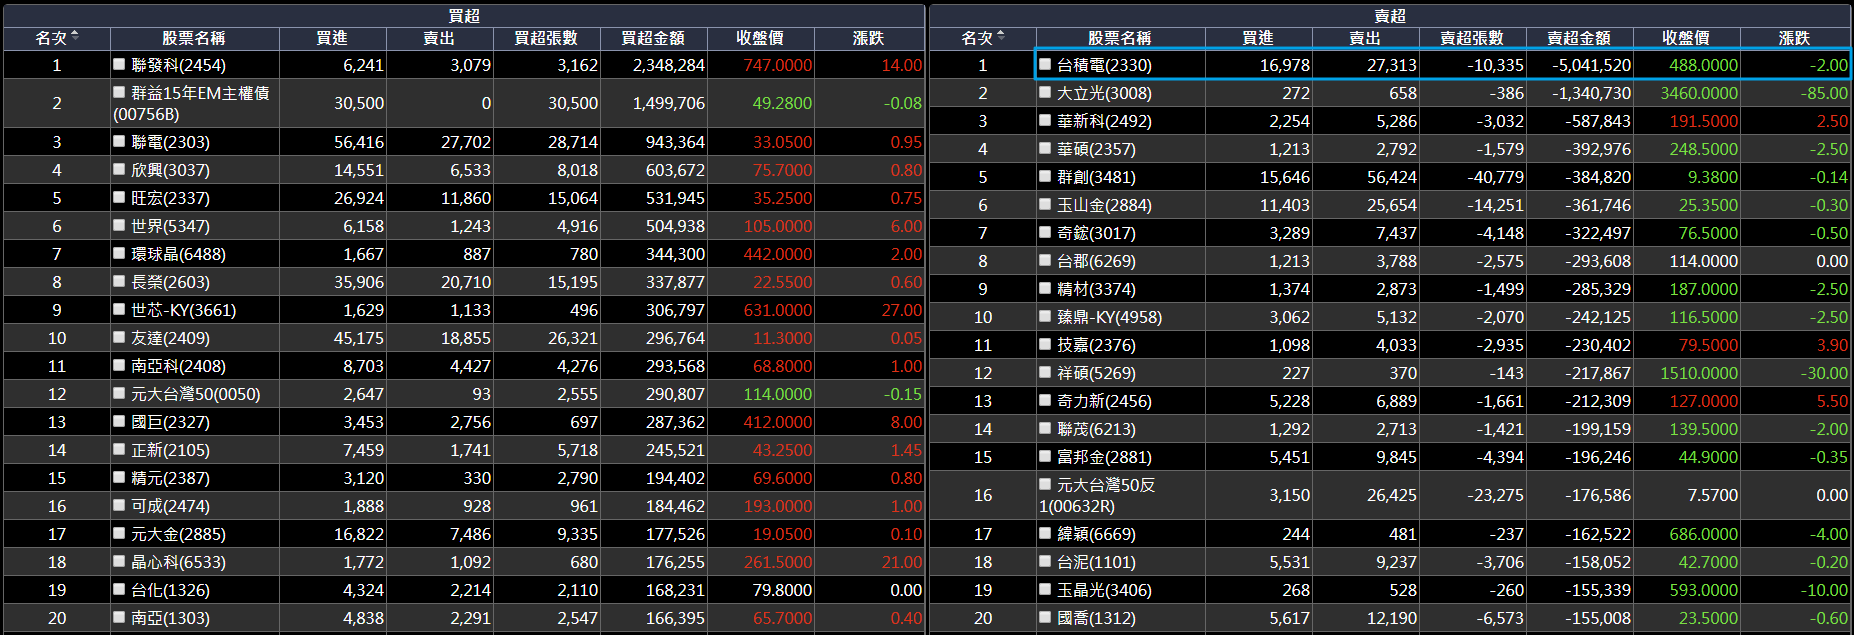Open stock name 元大金(2885)

pyautogui.click(x=178, y=534)
